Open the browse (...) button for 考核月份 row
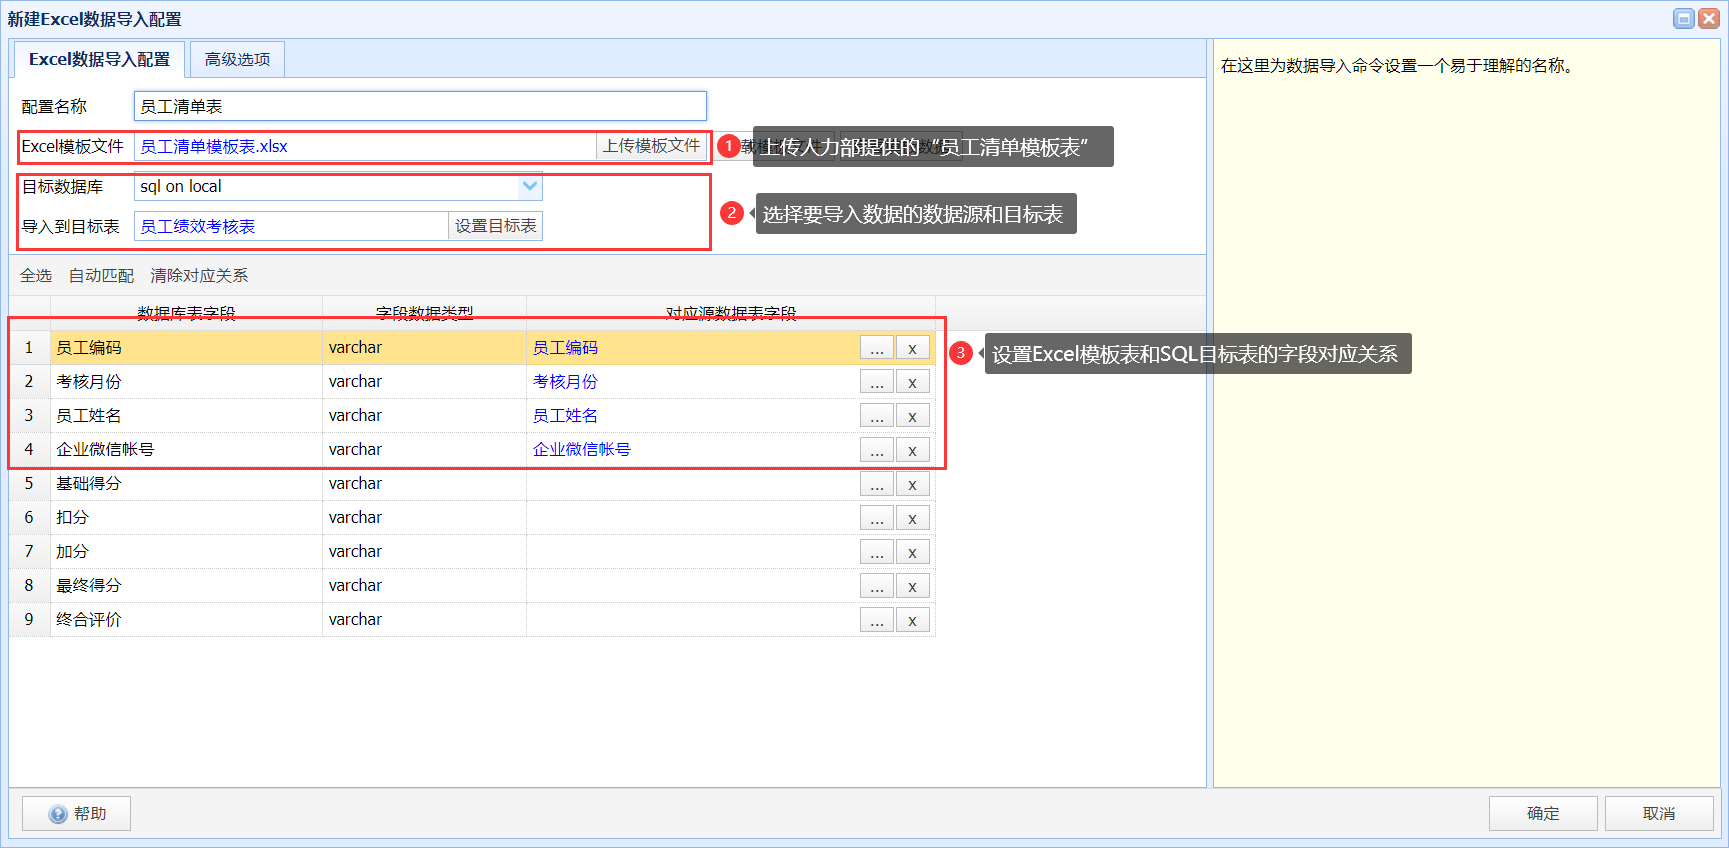The image size is (1729, 848). click(877, 382)
